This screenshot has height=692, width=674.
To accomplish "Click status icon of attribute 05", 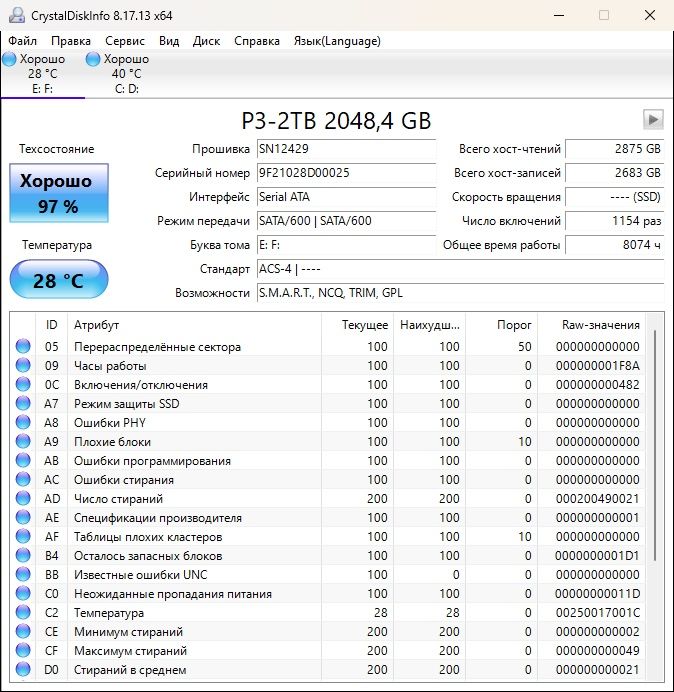I will click(23, 346).
